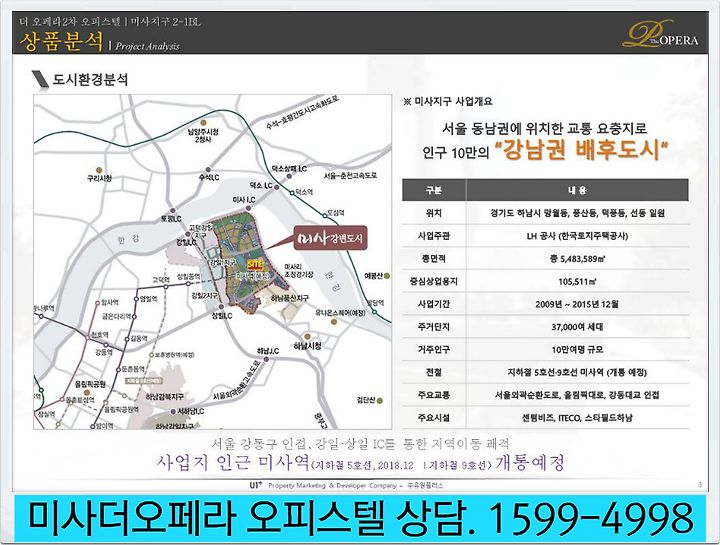This screenshot has height=545, width=720.
Task: Click the 수석I.C map label
Action: tap(209, 177)
